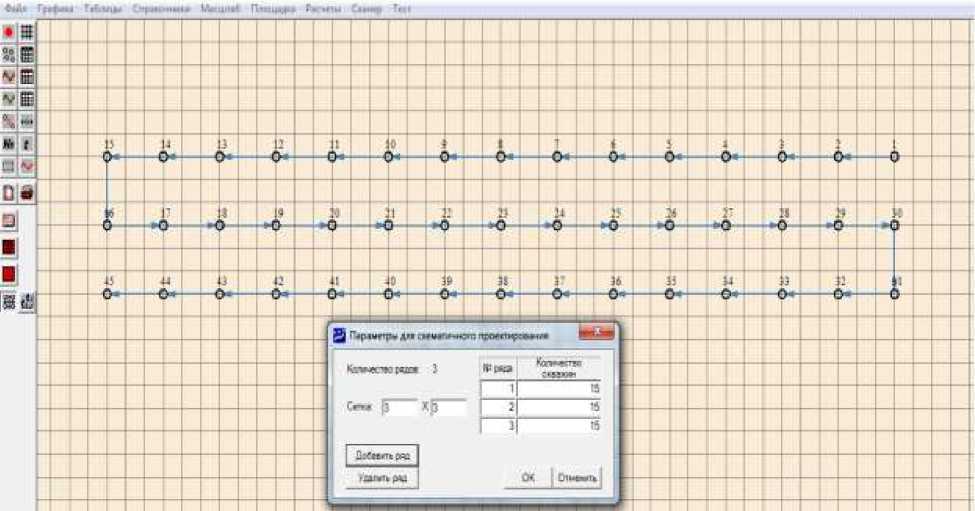Screen dimensions: 975x511
Task: Select row 2 well count cell
Action: click(558, 407)
